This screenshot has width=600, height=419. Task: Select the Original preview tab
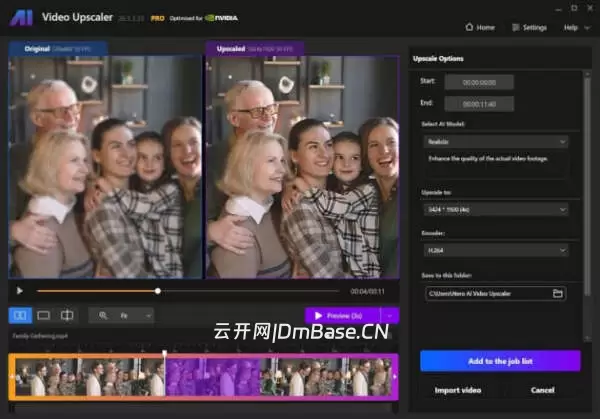pyautogui.click(x=58, y=49)
